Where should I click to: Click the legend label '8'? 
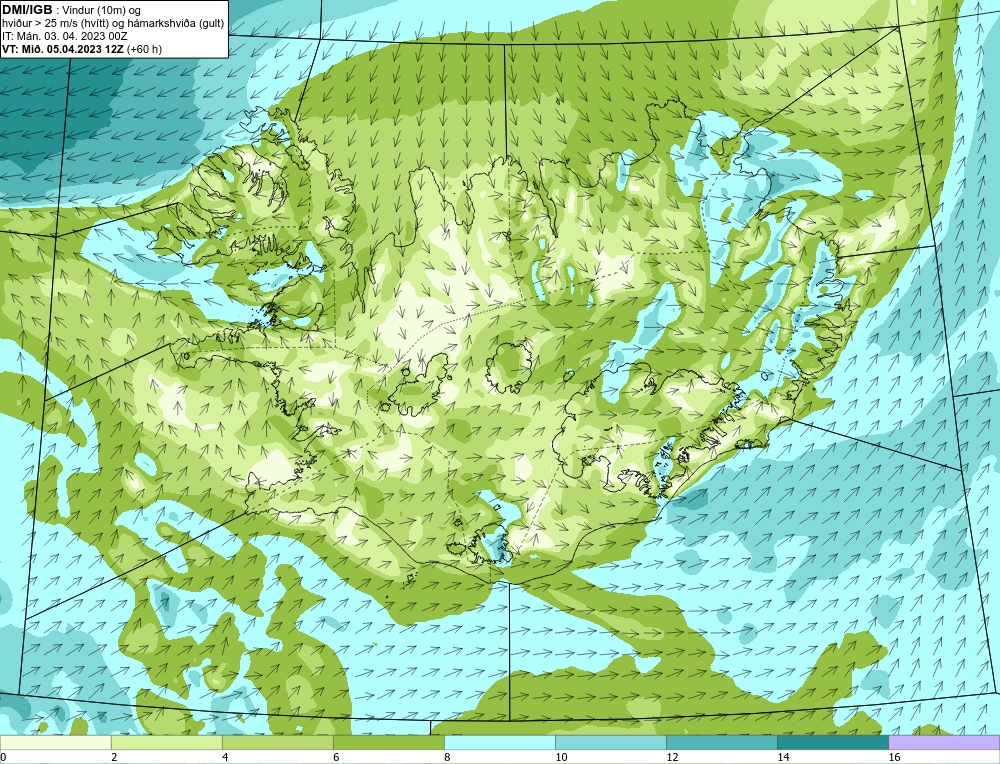pyautogui.click(x=447, y=757)
